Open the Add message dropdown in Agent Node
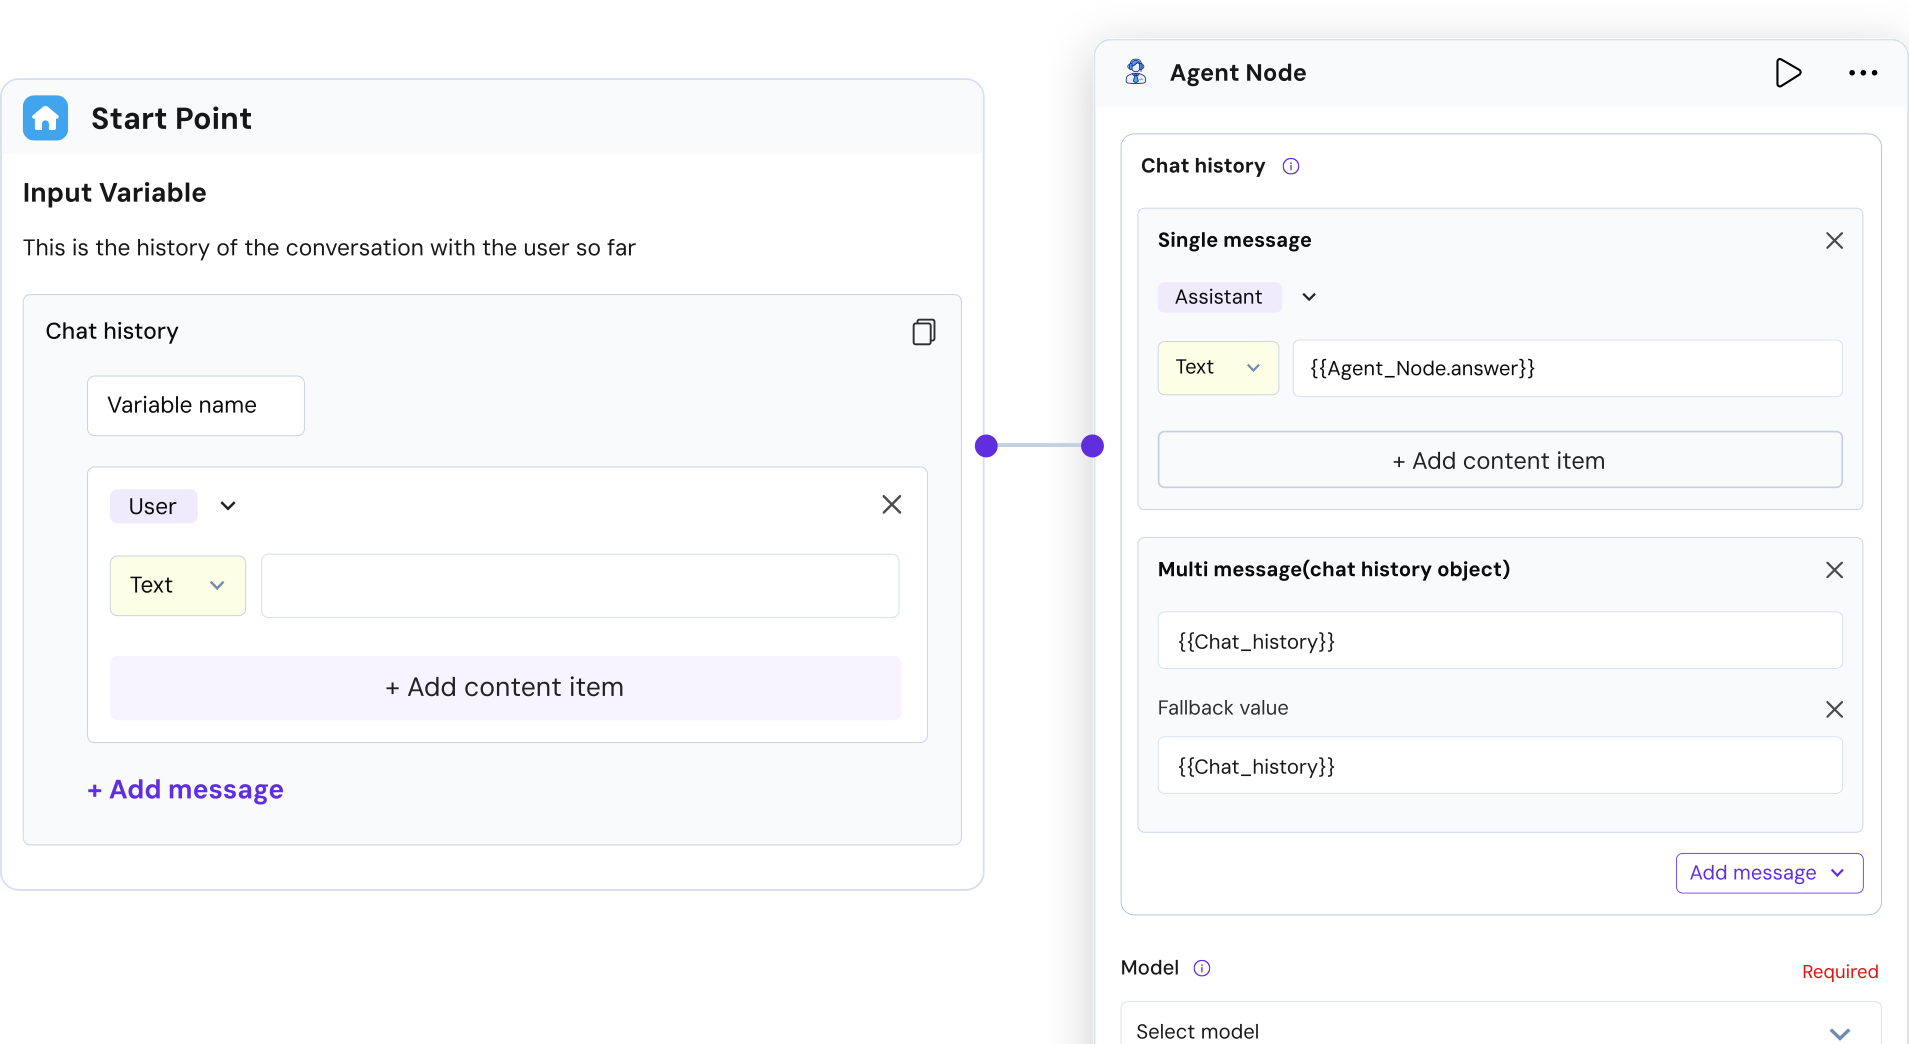Viewport: 1909px width, 1044px height. pyautogui.click(x=1769, y=873)
